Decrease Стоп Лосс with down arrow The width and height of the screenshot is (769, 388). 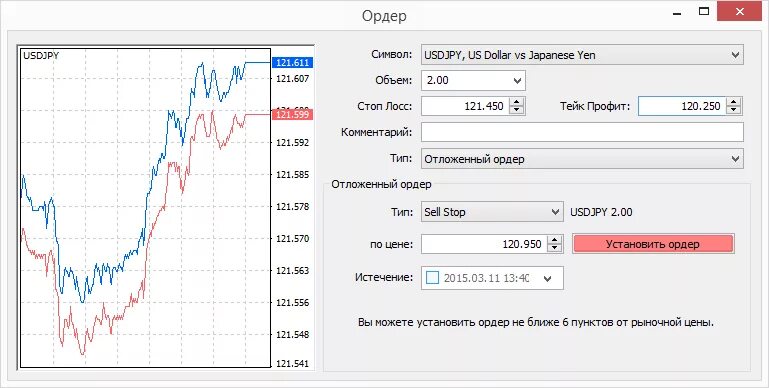[x=516, y=110]
